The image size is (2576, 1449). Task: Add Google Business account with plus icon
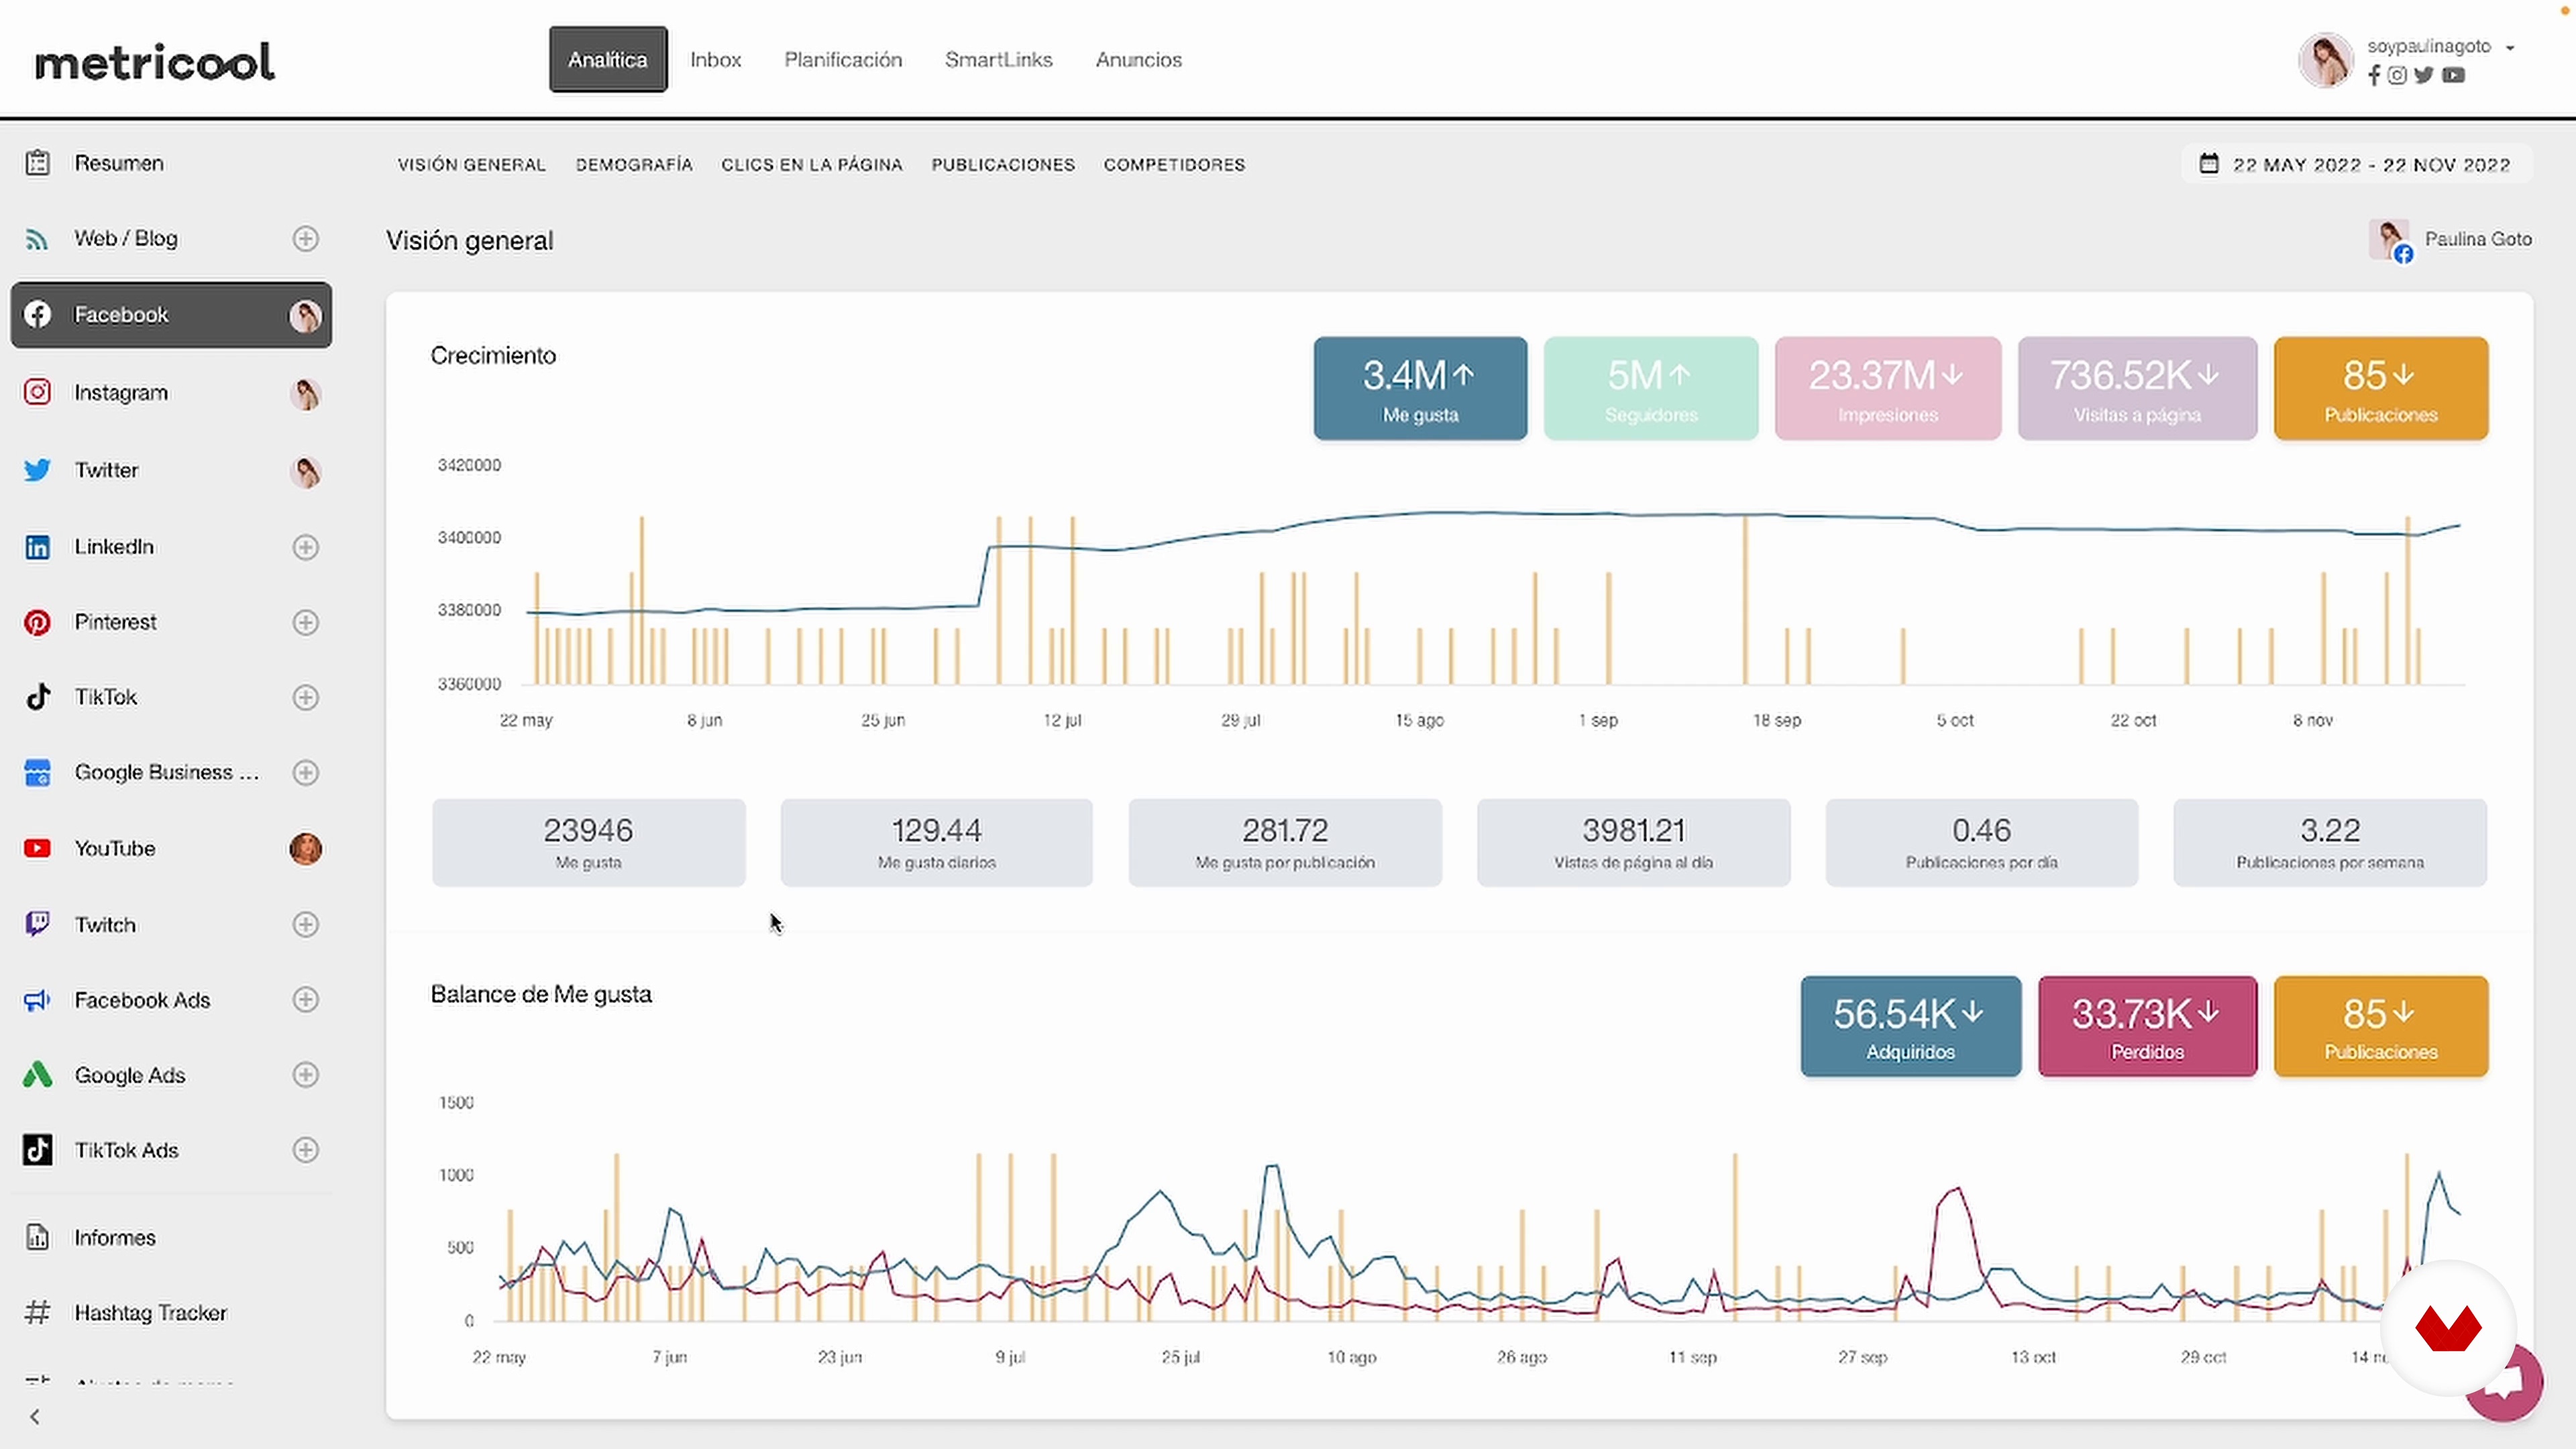click(306, 773)
